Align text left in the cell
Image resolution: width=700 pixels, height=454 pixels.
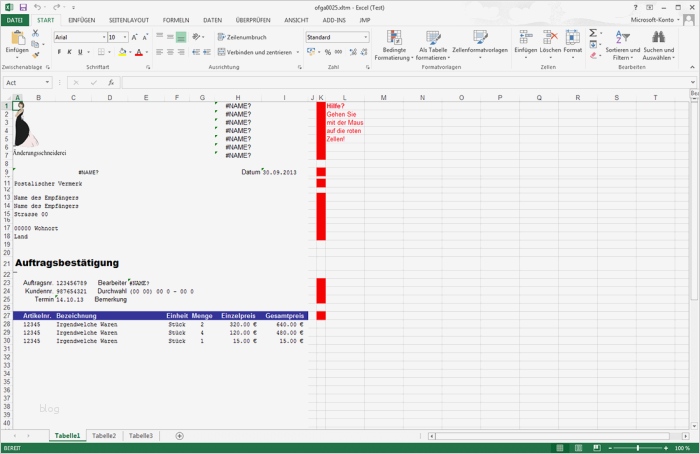pos(159,52)
